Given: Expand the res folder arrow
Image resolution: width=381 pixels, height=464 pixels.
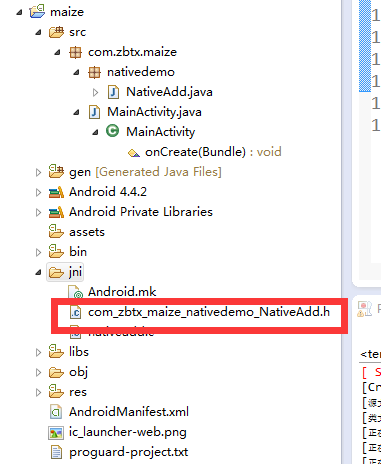Looking at the screenshot, I should [39, 392].
